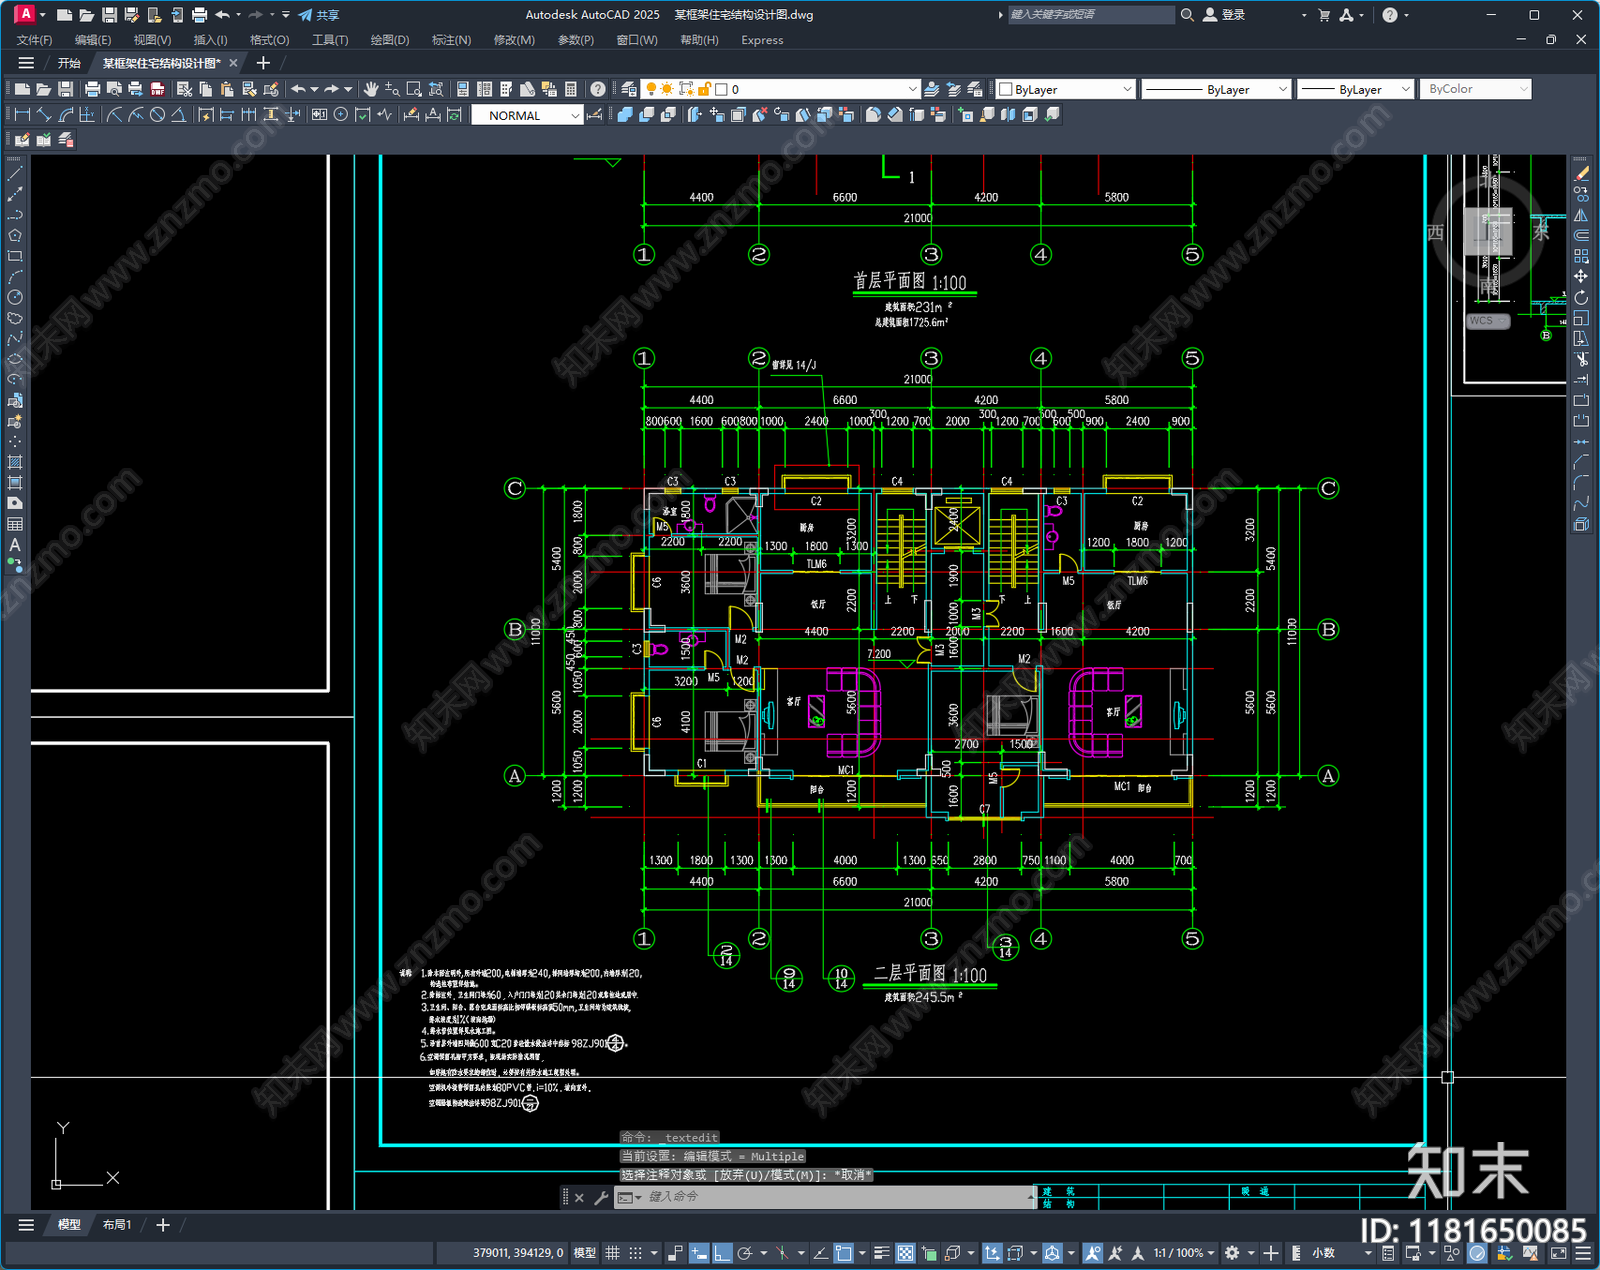Open the 编辑(E) menu

(x=93, y=40)
